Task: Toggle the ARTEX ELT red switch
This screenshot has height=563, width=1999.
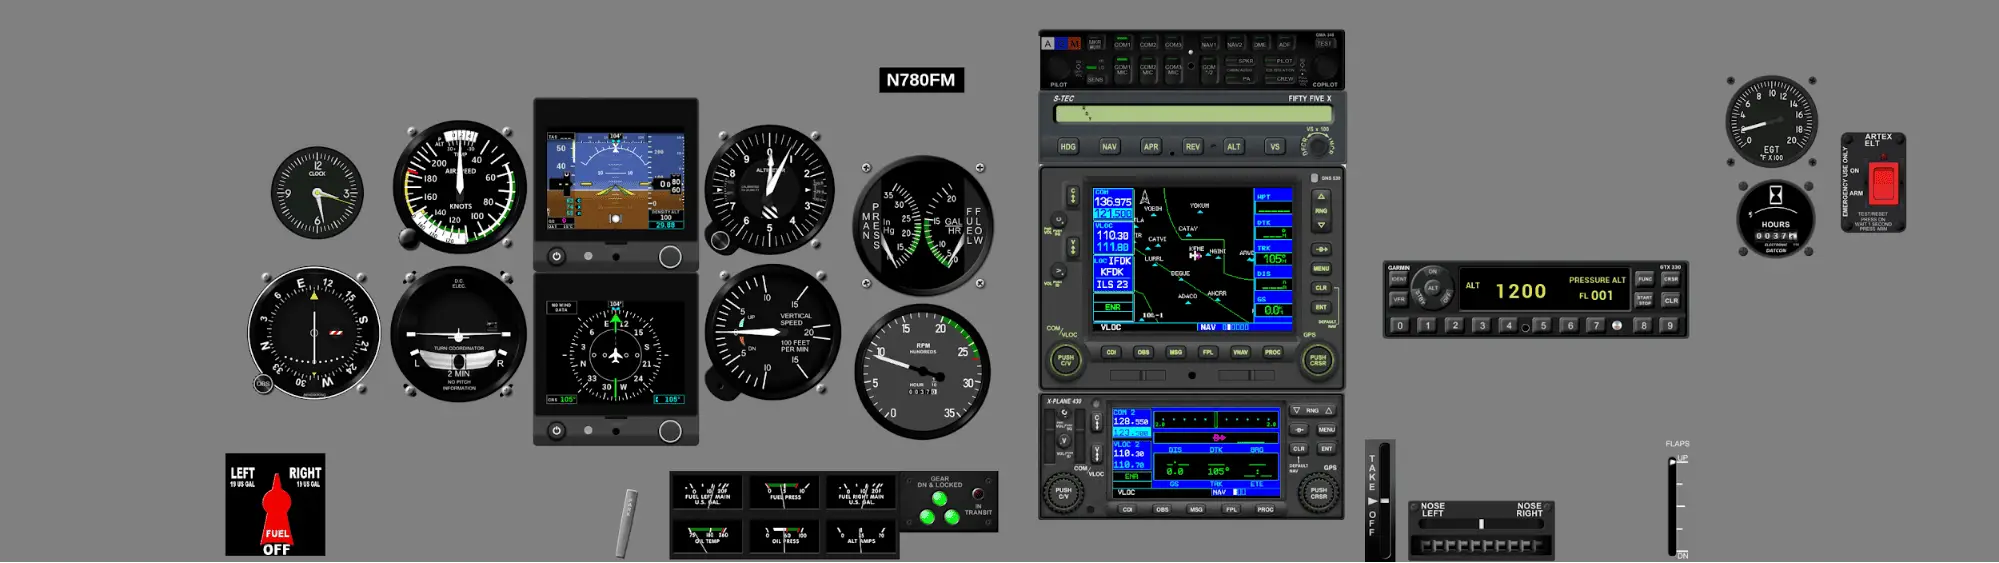Action: (1883, 183)
